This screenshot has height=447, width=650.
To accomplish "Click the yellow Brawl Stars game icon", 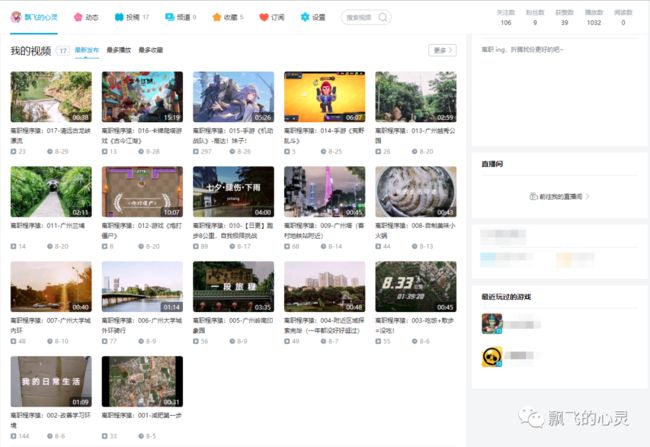I will pyautogui.click(x=492, y=357).
